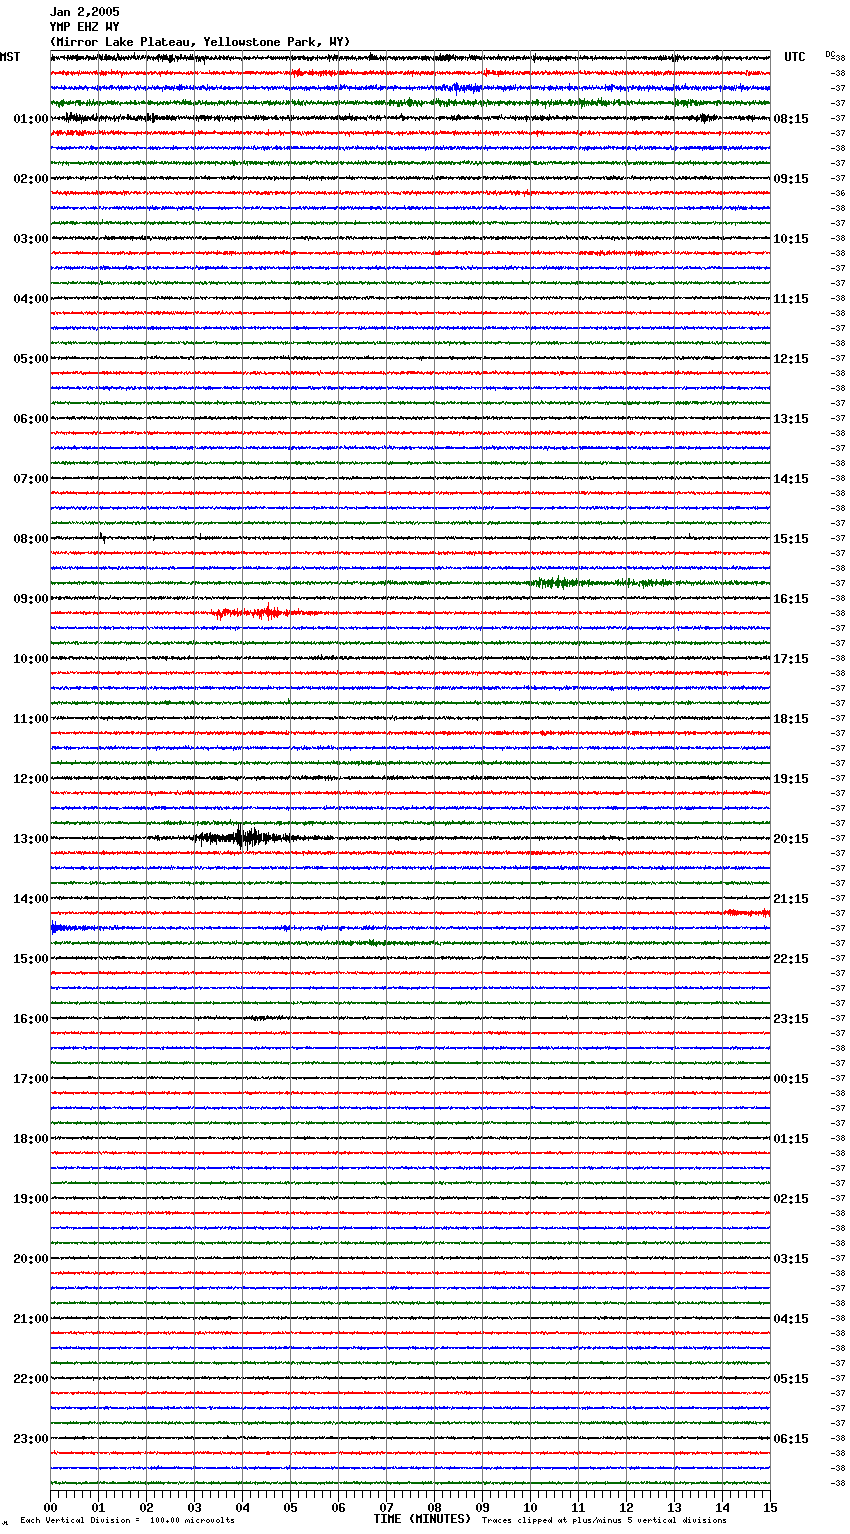The height and width of the screenshot is (1534, 850).
Task: Click the "Traces clipped at plus/minus 5 vertical divisions" note
Action: coord(604,1521)
